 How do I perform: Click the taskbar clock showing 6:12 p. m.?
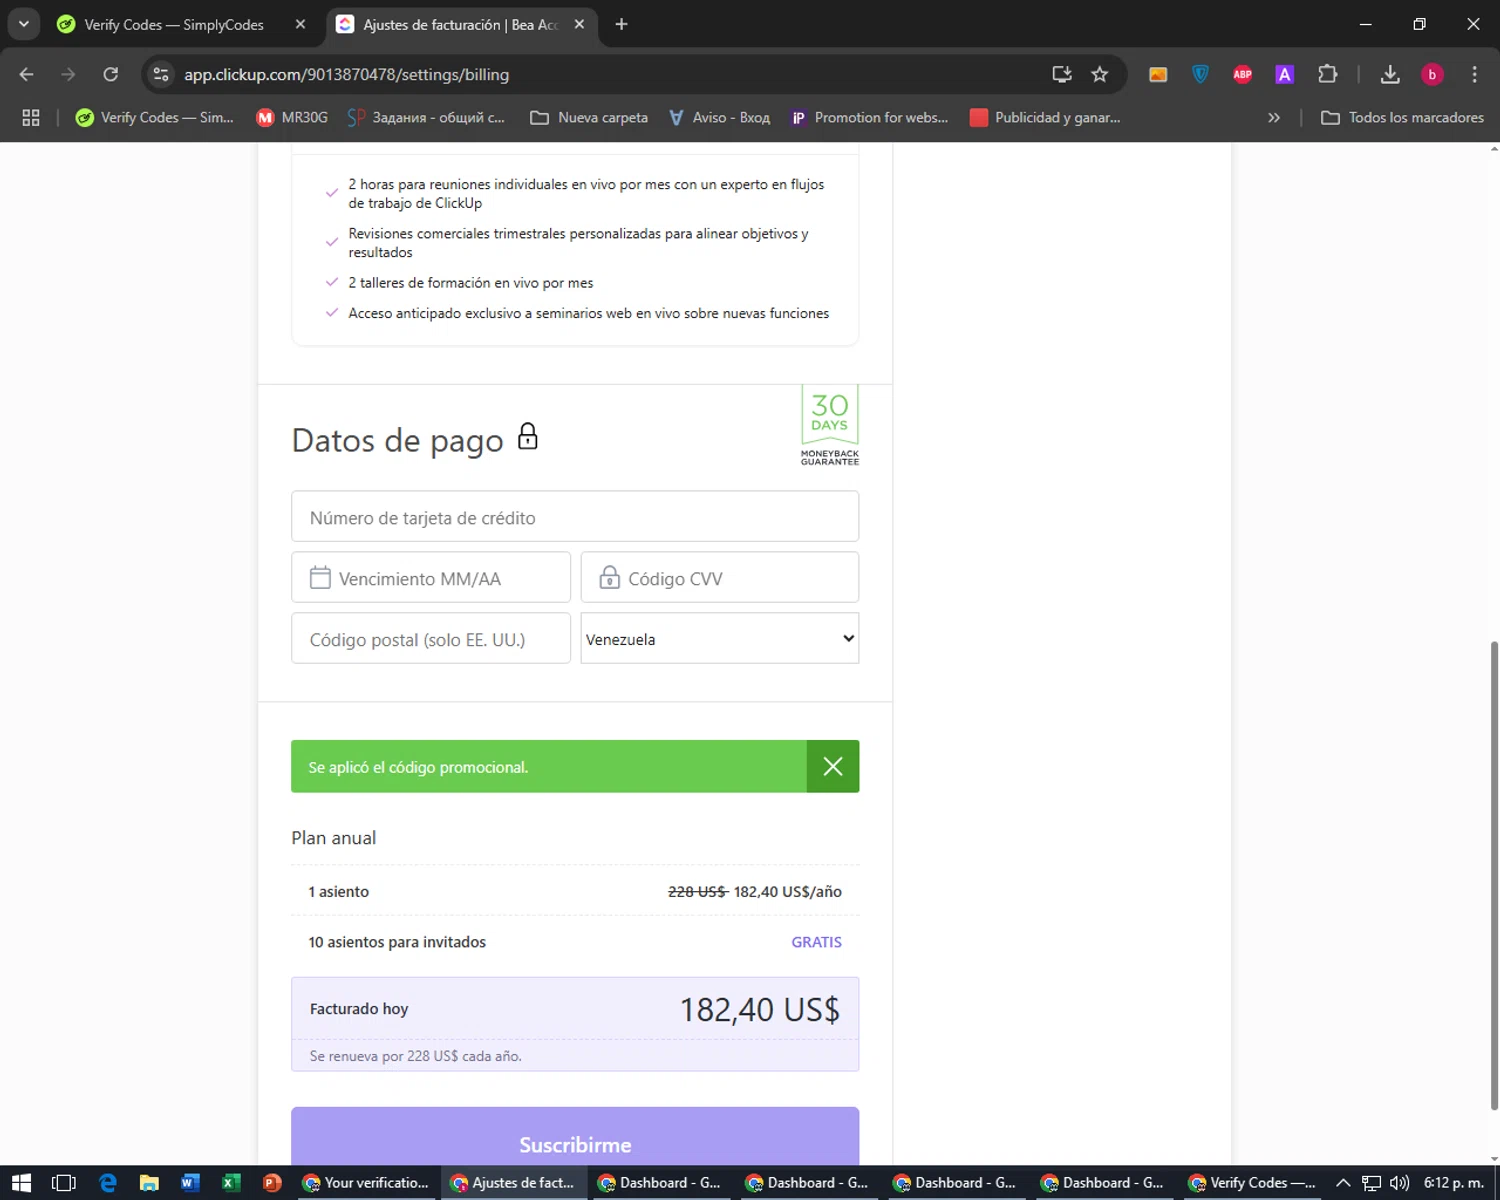tap(1454, 1183)
